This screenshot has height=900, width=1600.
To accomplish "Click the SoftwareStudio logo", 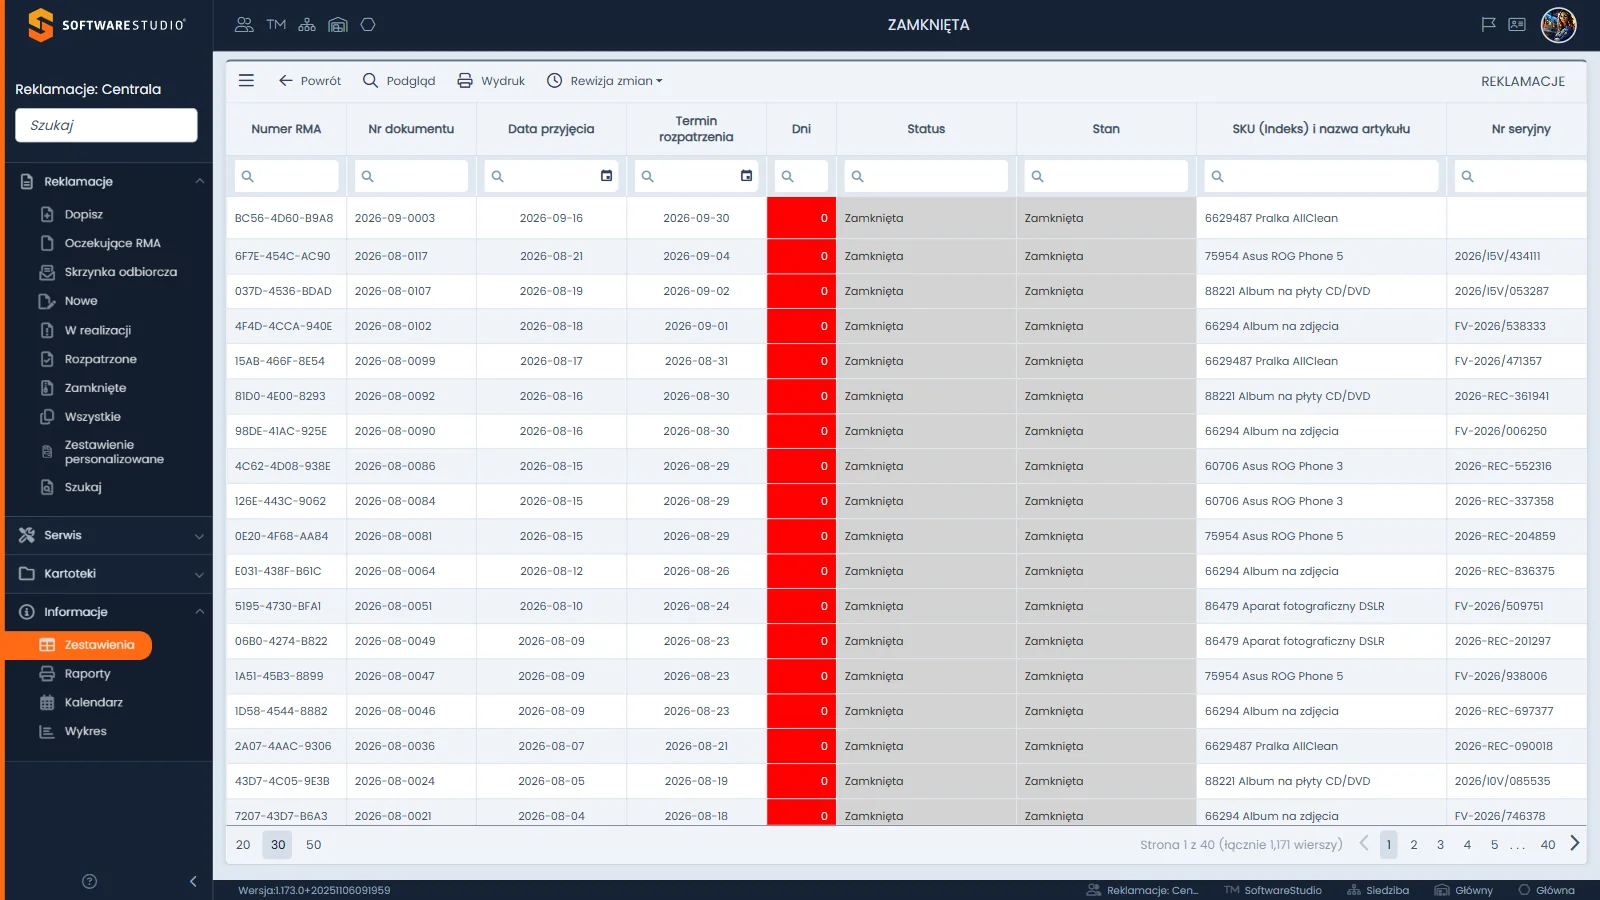I will (x=106, y=25).
